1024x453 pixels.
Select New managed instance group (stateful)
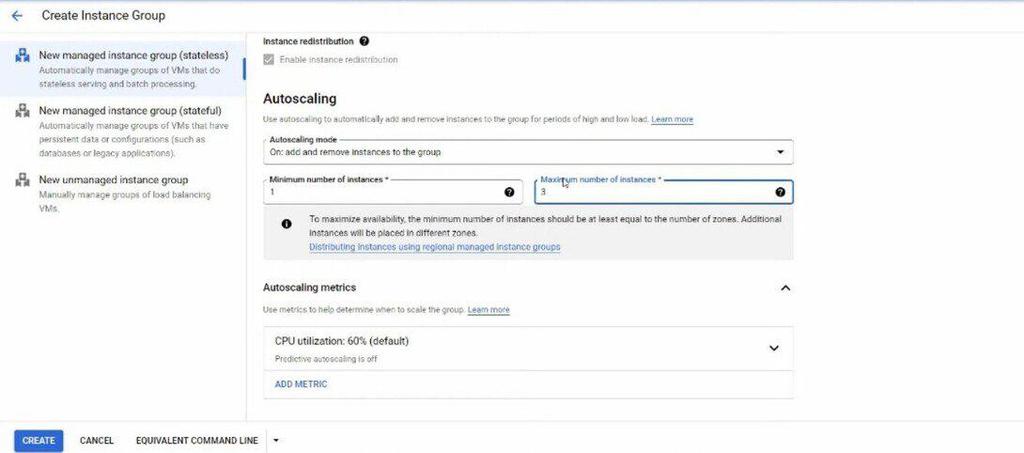[x=129, y=111]
